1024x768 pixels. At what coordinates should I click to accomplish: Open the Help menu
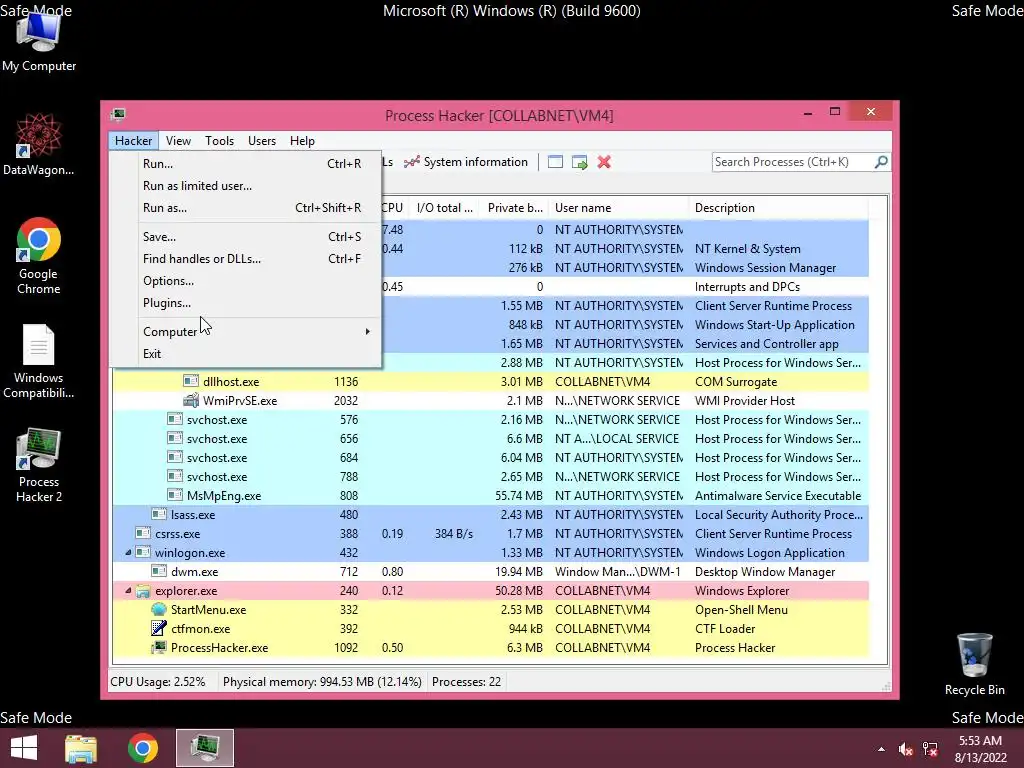[x=302, y=140]
